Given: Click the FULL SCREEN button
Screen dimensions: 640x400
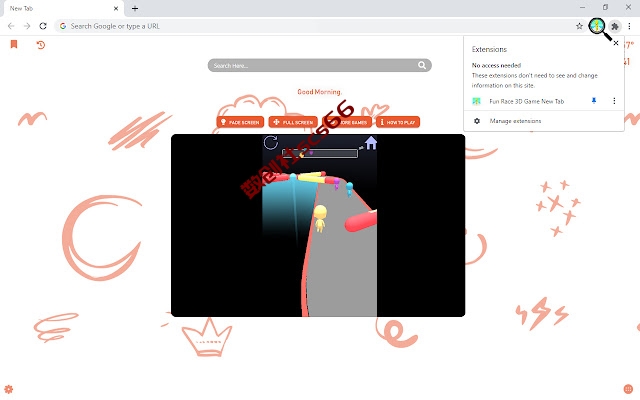Looking at the screenshot, I should coord(293,122).
